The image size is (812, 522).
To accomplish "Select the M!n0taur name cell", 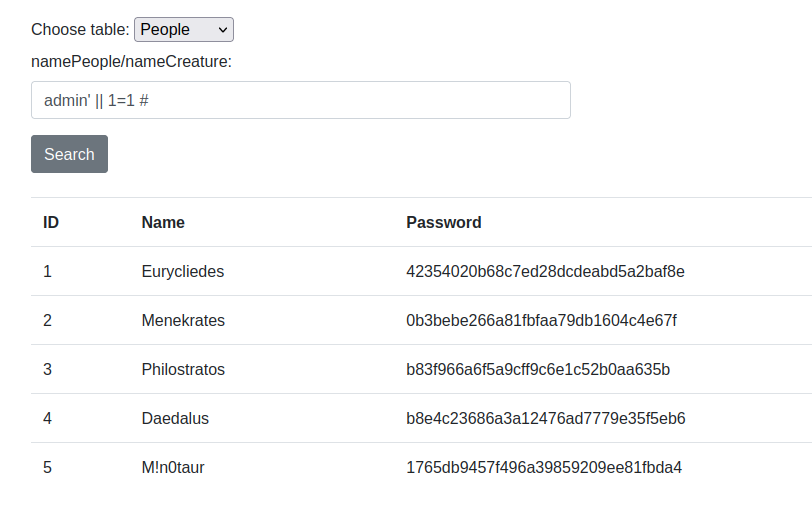I will pos(173,467).
